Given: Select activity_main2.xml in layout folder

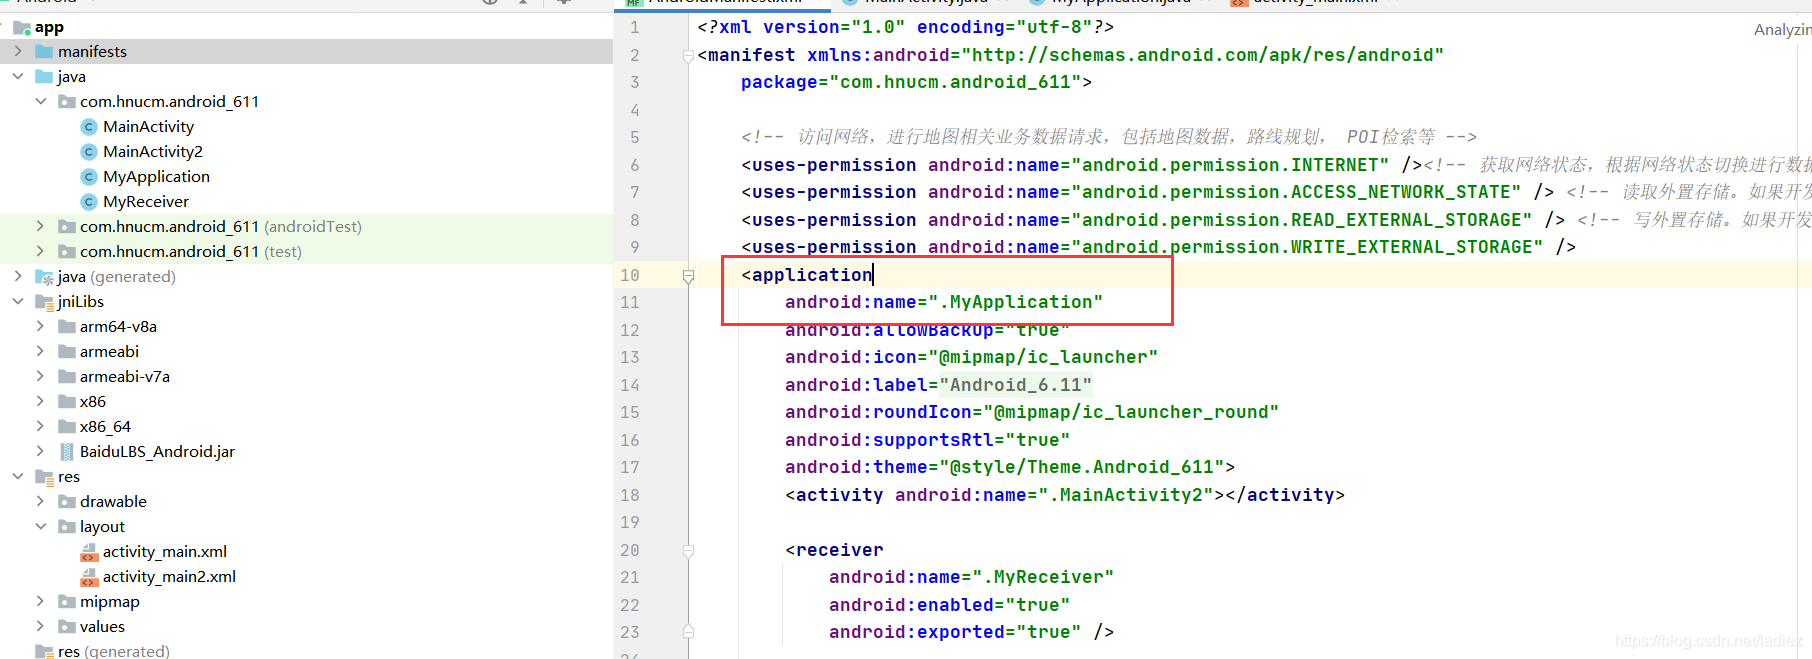Looking at the screenshot, I should point(169,576).
